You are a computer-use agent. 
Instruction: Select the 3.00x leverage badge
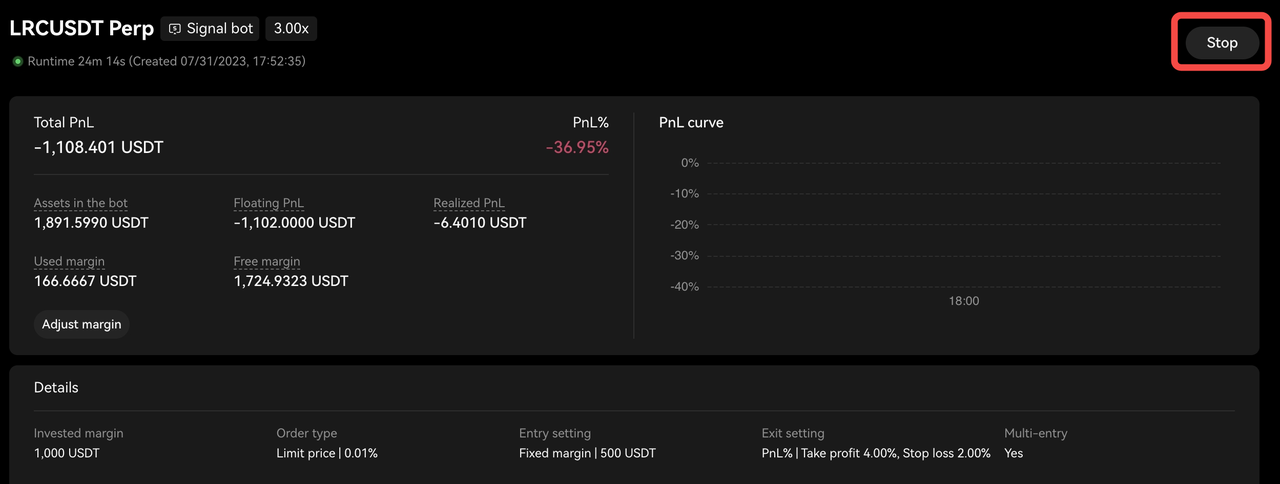[291, 29]
